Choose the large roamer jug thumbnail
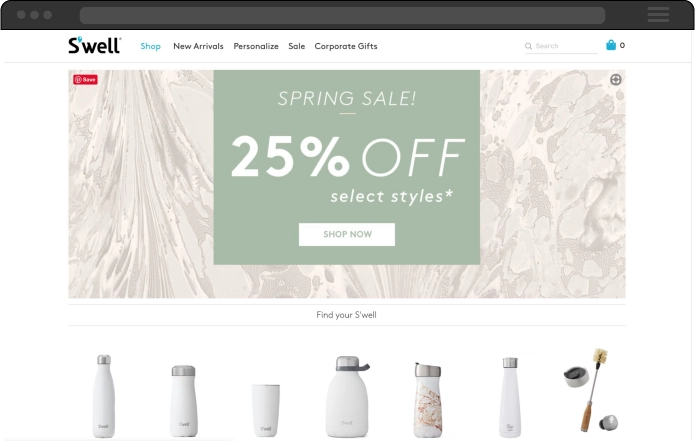Screen dimensions: 695x441 pos(347,397)
